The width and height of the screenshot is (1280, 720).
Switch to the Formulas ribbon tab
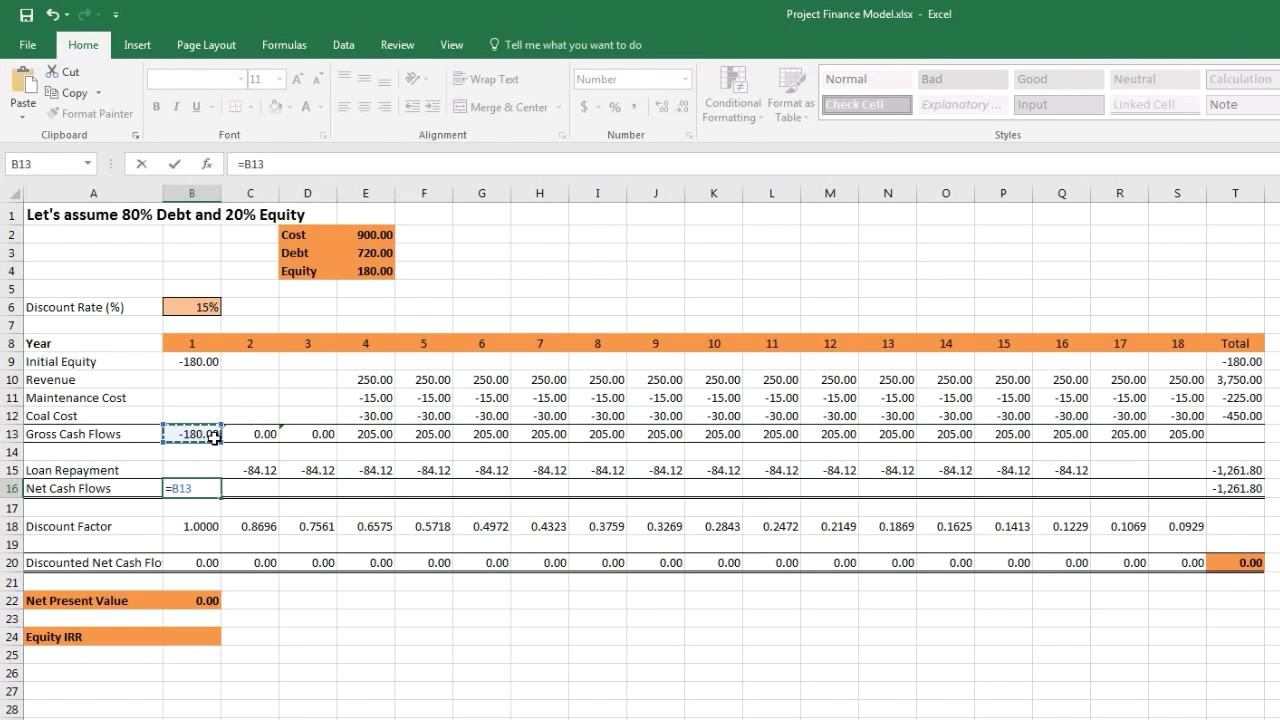click(284, 45)
